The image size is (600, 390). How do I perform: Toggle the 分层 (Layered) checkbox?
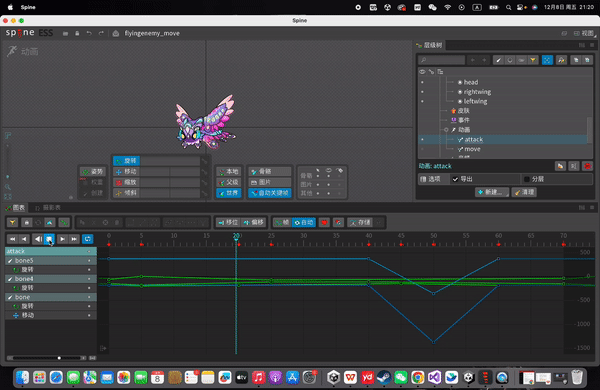coord(527,179)
